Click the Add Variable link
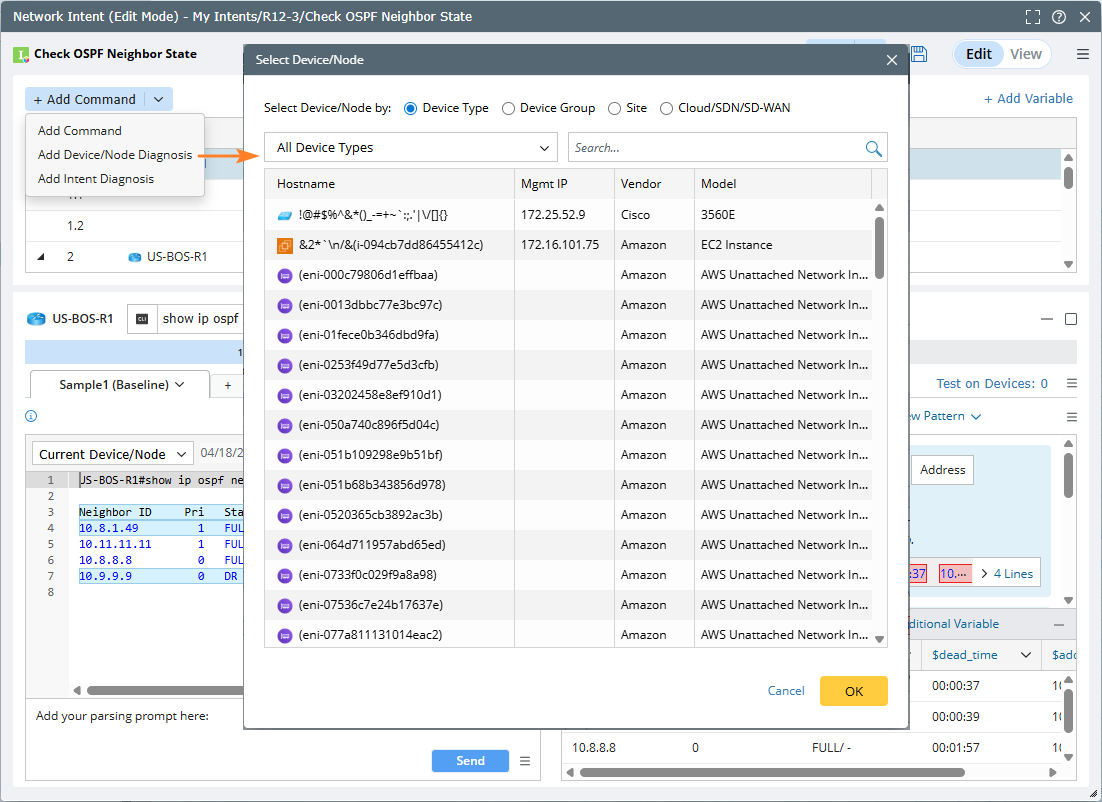The height and width of the screenshot is (802, 1102). [x=1028, y=98]
